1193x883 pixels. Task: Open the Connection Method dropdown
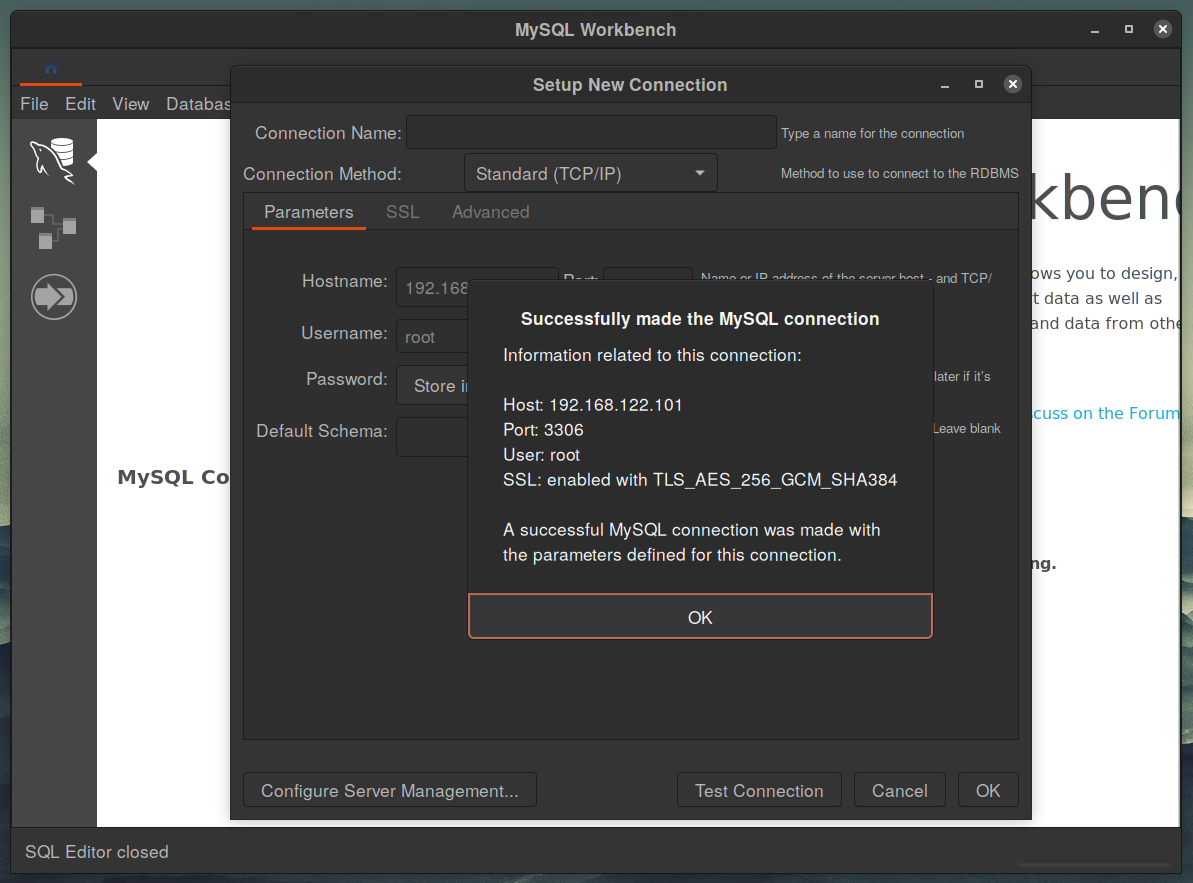(590, 172)
